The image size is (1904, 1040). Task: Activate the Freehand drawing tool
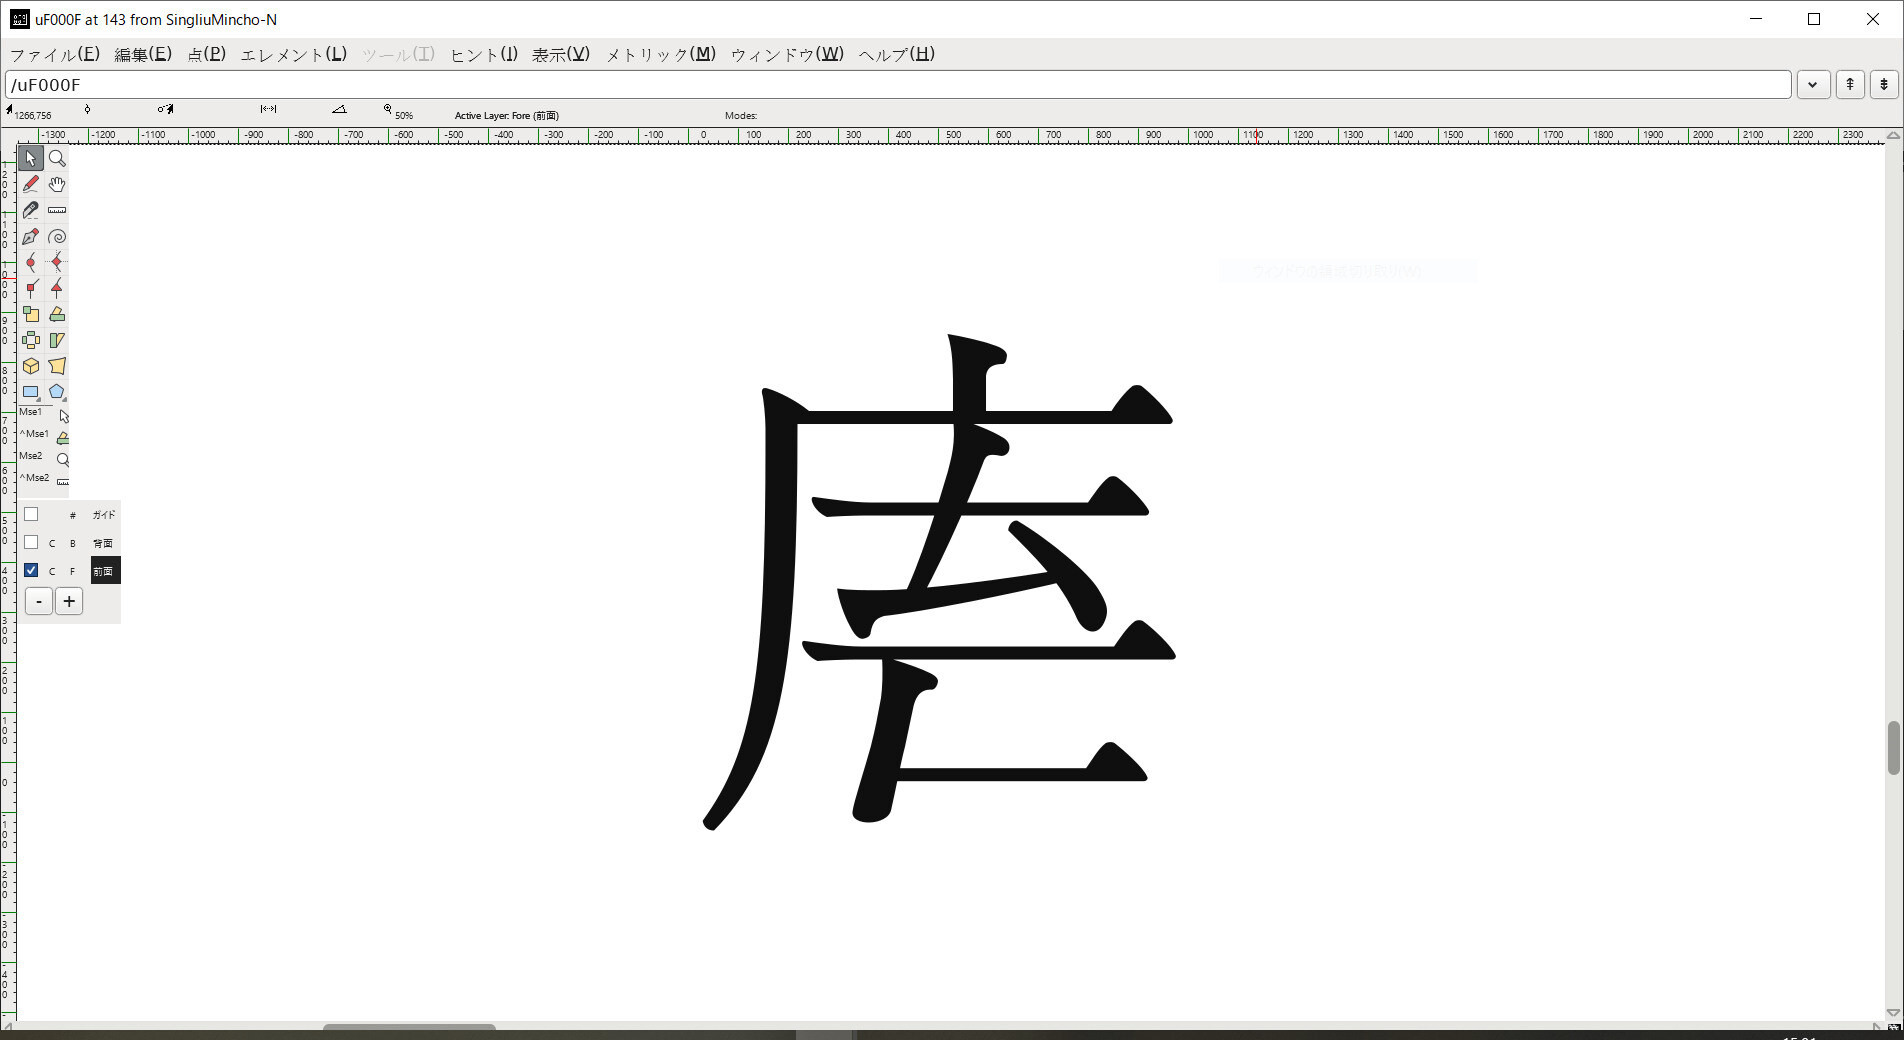click(x=31, y=184)
